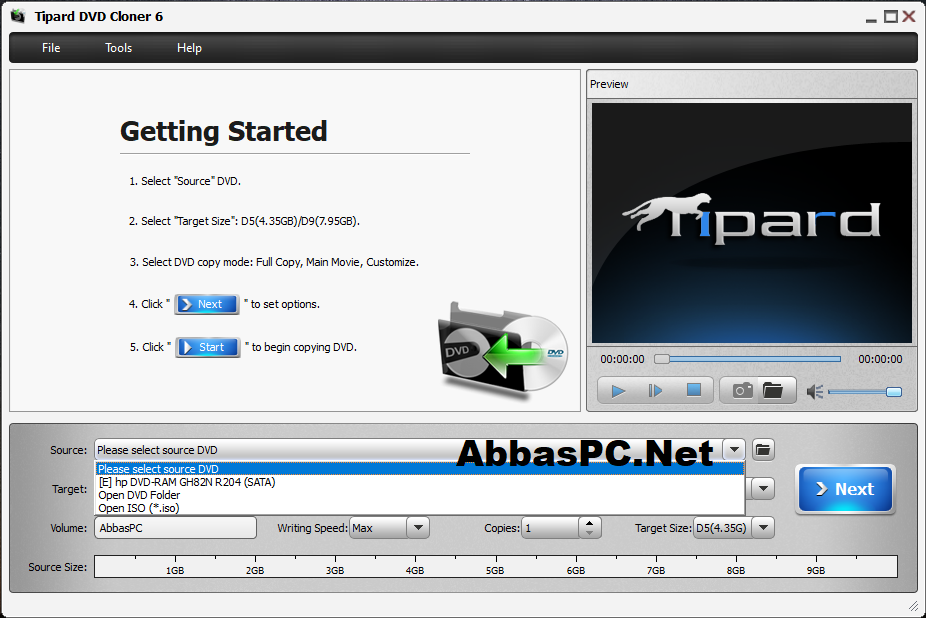Image resolution: width=926 pixels, height=618 pixels.
Task: Open snapshot folder icon in preview
Action: 772,391
